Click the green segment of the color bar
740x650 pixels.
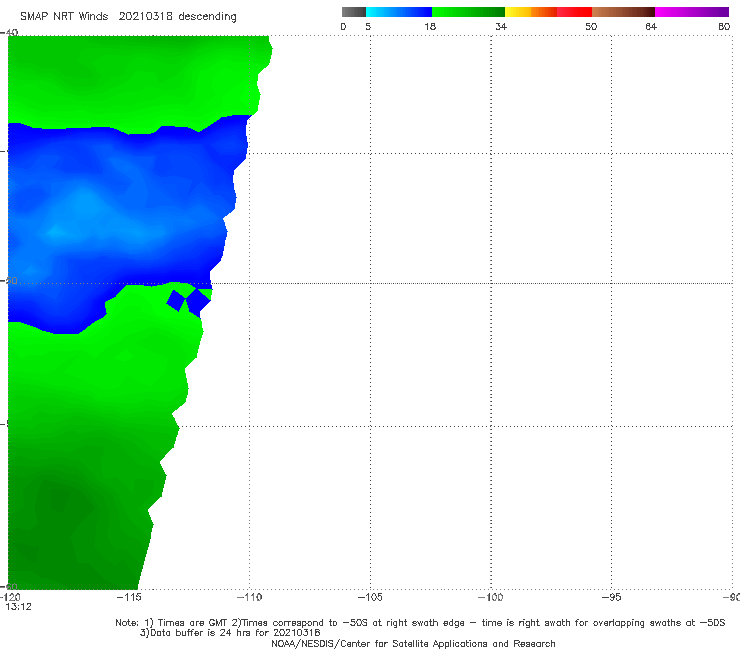468,12
